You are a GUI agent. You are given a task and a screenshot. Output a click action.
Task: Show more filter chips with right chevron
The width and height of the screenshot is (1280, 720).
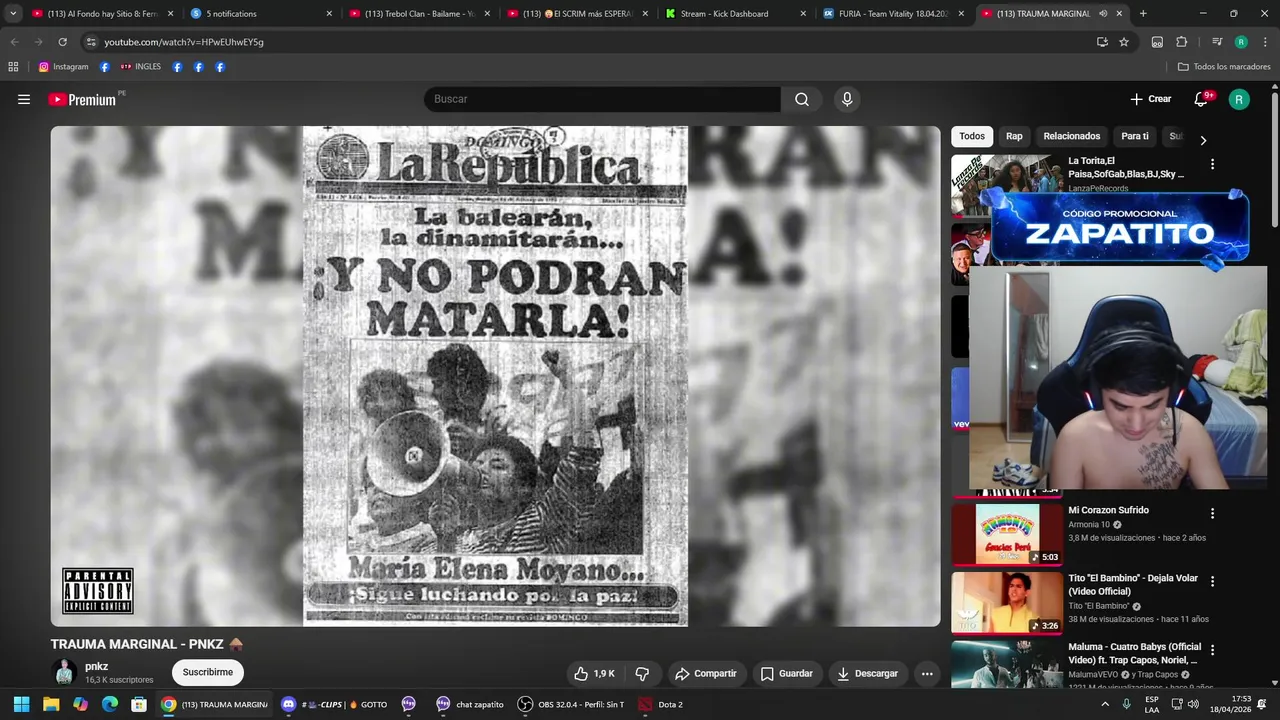pyautogui.click(x=1203, y=141)
